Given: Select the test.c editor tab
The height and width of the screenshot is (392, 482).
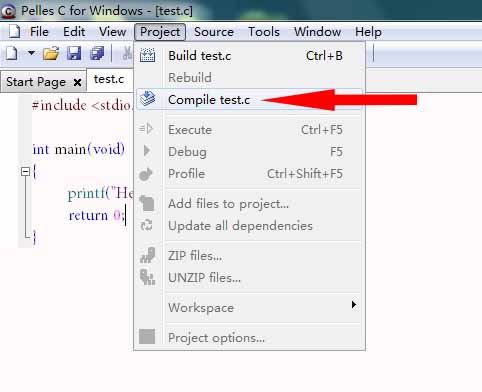Looking at the screenshot, I should pos(109,79).
